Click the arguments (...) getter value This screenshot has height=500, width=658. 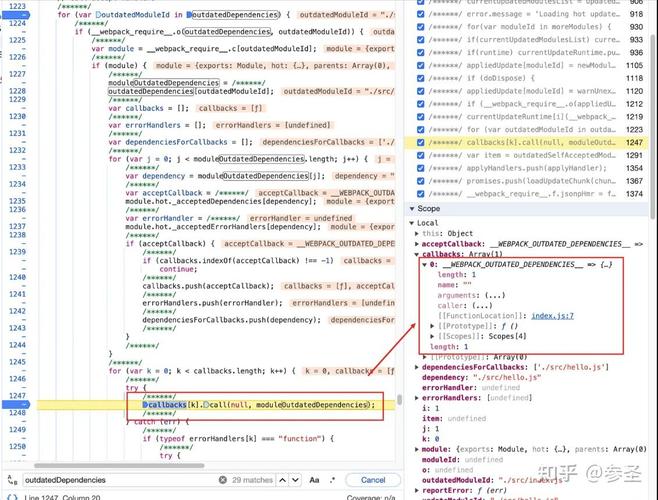point(494,295)
